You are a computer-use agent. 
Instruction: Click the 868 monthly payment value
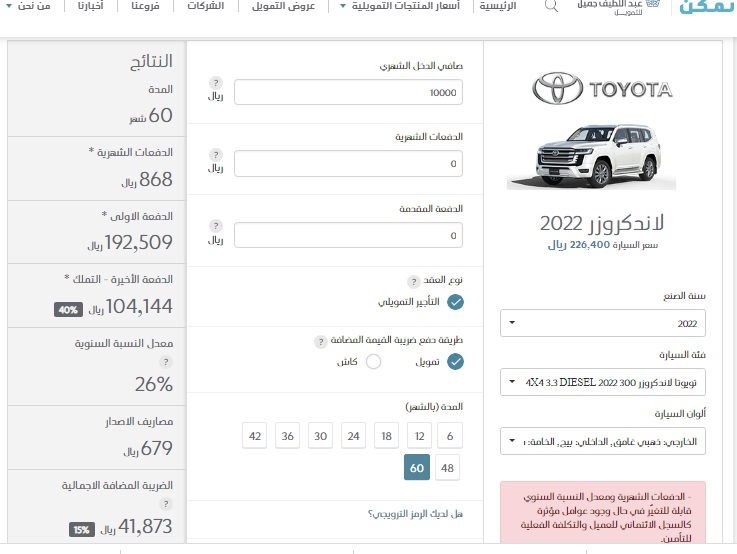[x=156, y=179]
